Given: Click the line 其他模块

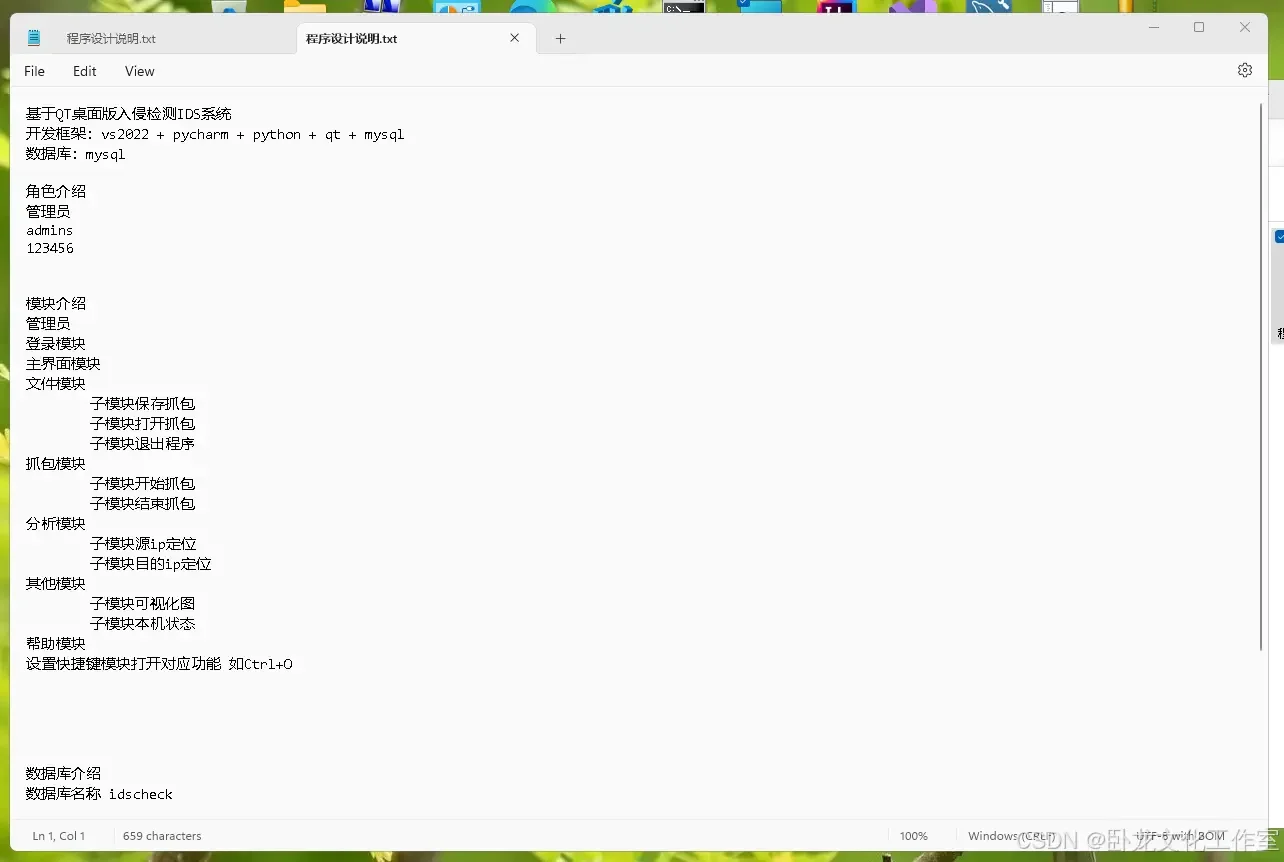Looking at the screenshot, I should 56,583.
